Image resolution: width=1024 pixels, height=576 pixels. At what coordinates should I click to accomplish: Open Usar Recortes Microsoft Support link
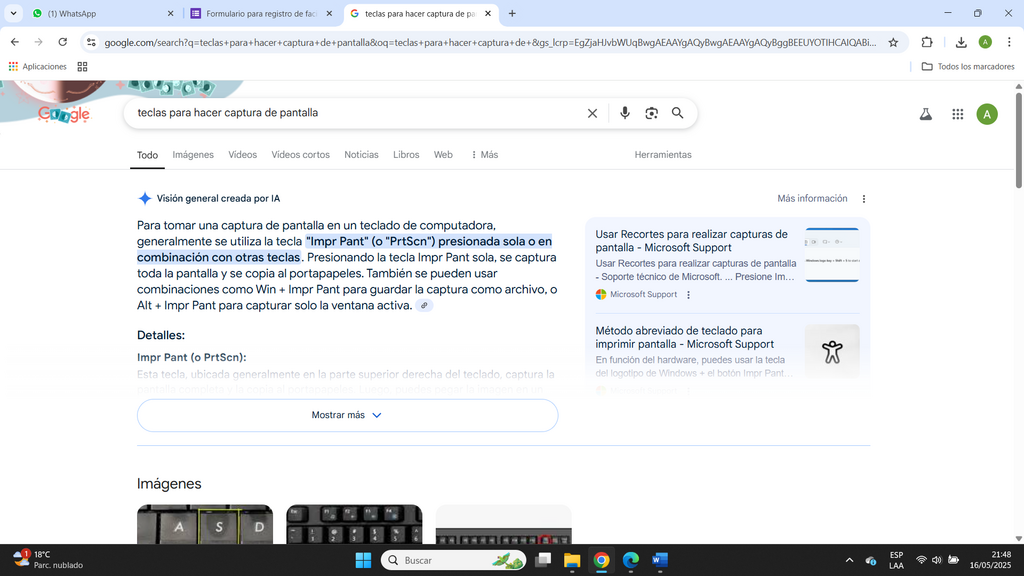[x=692, y=241]
